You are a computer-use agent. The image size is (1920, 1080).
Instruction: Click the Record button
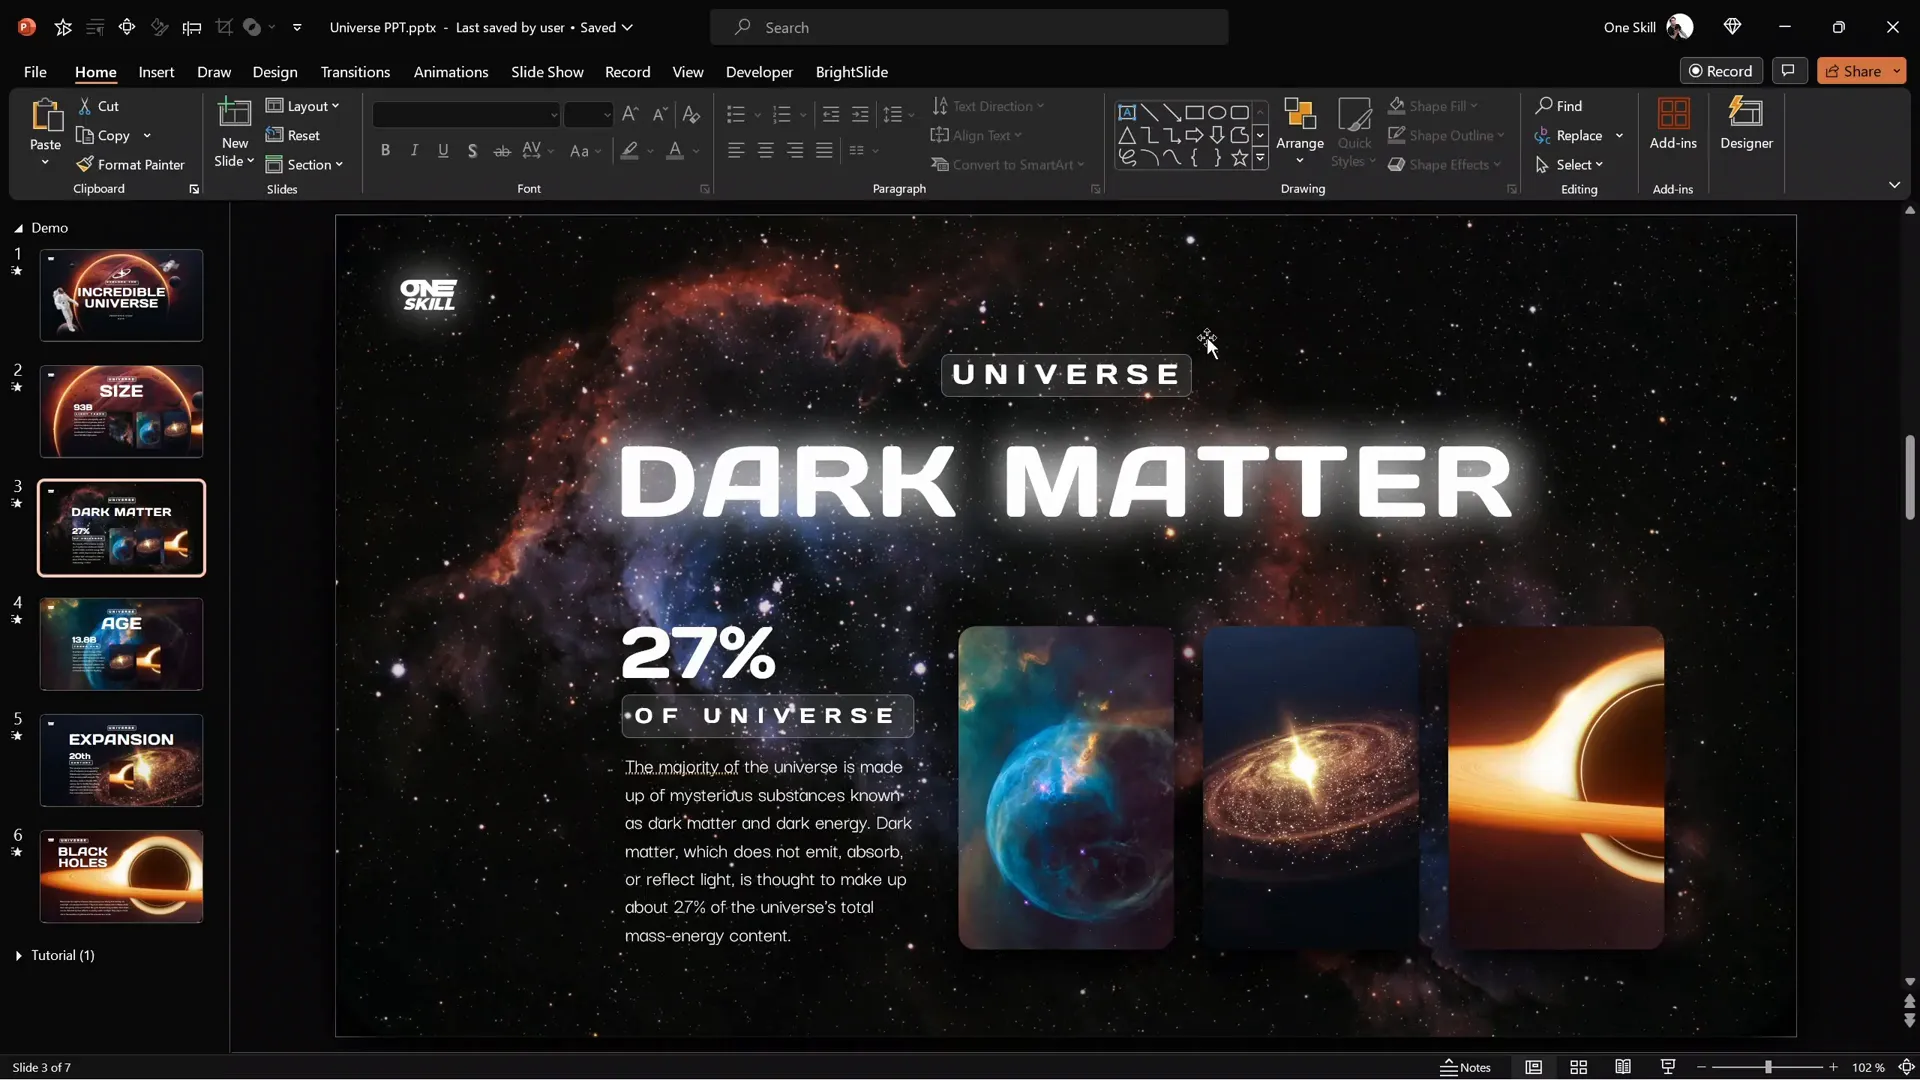tap(1720, 71)
